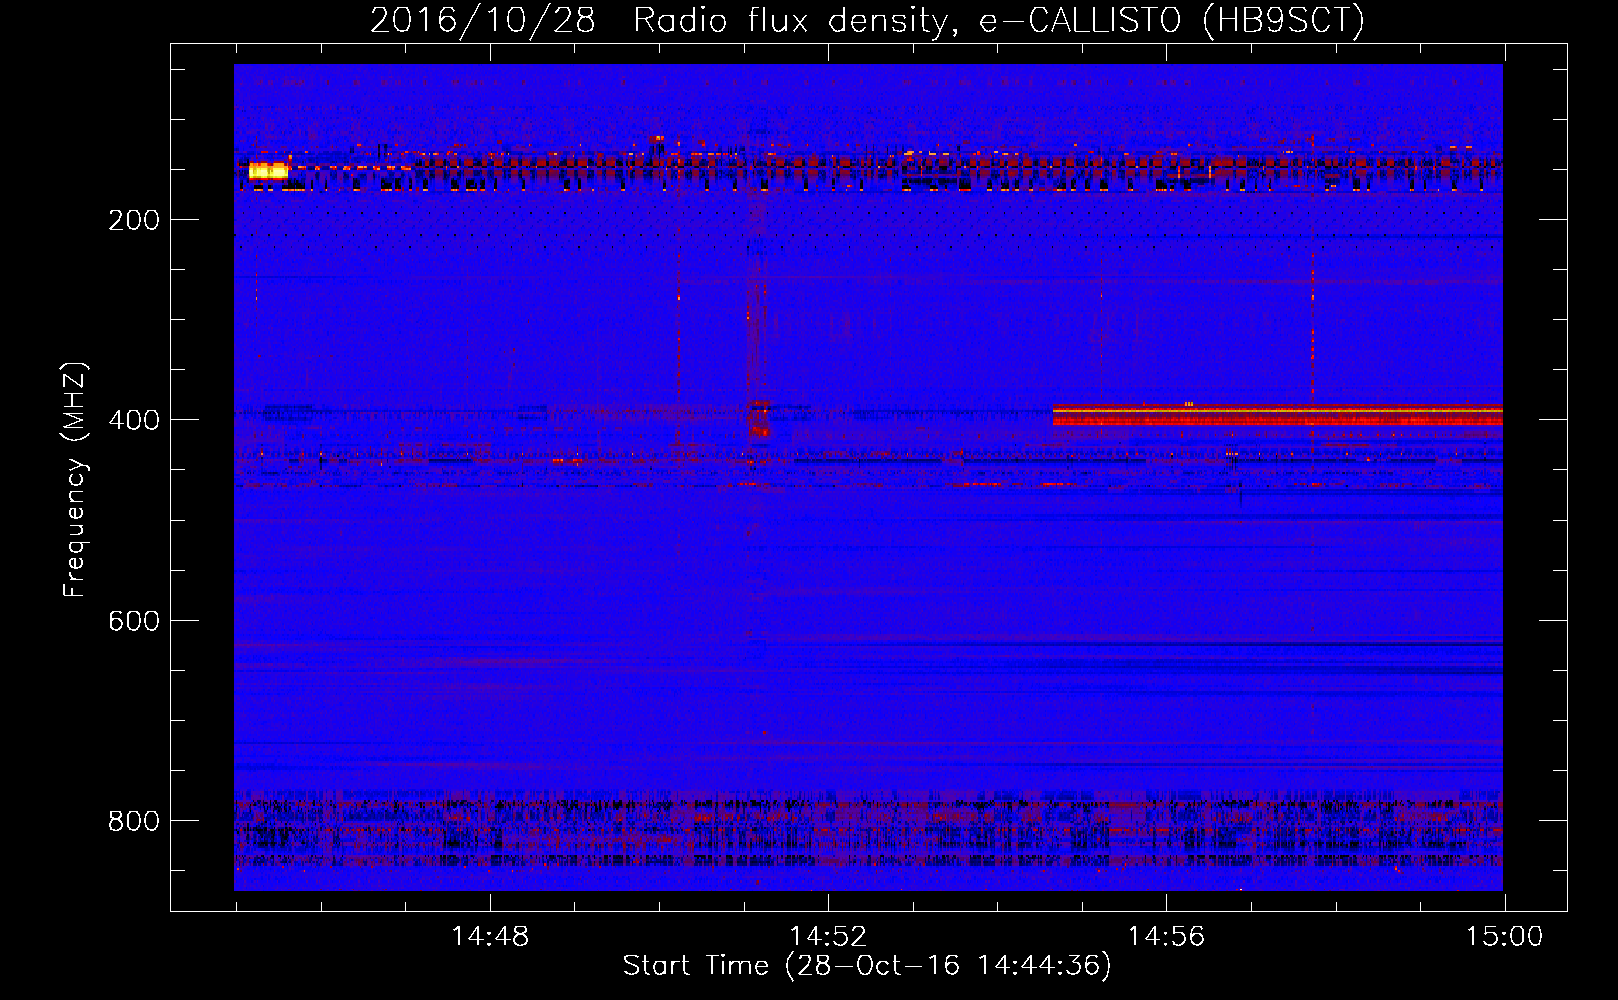
Task: Select the 15:00 time tick label
Action: (1504, 937)
